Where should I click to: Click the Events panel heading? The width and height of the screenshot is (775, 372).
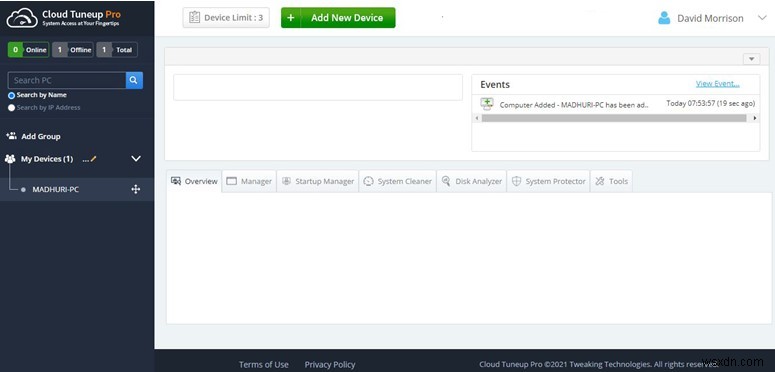point(495,84)
